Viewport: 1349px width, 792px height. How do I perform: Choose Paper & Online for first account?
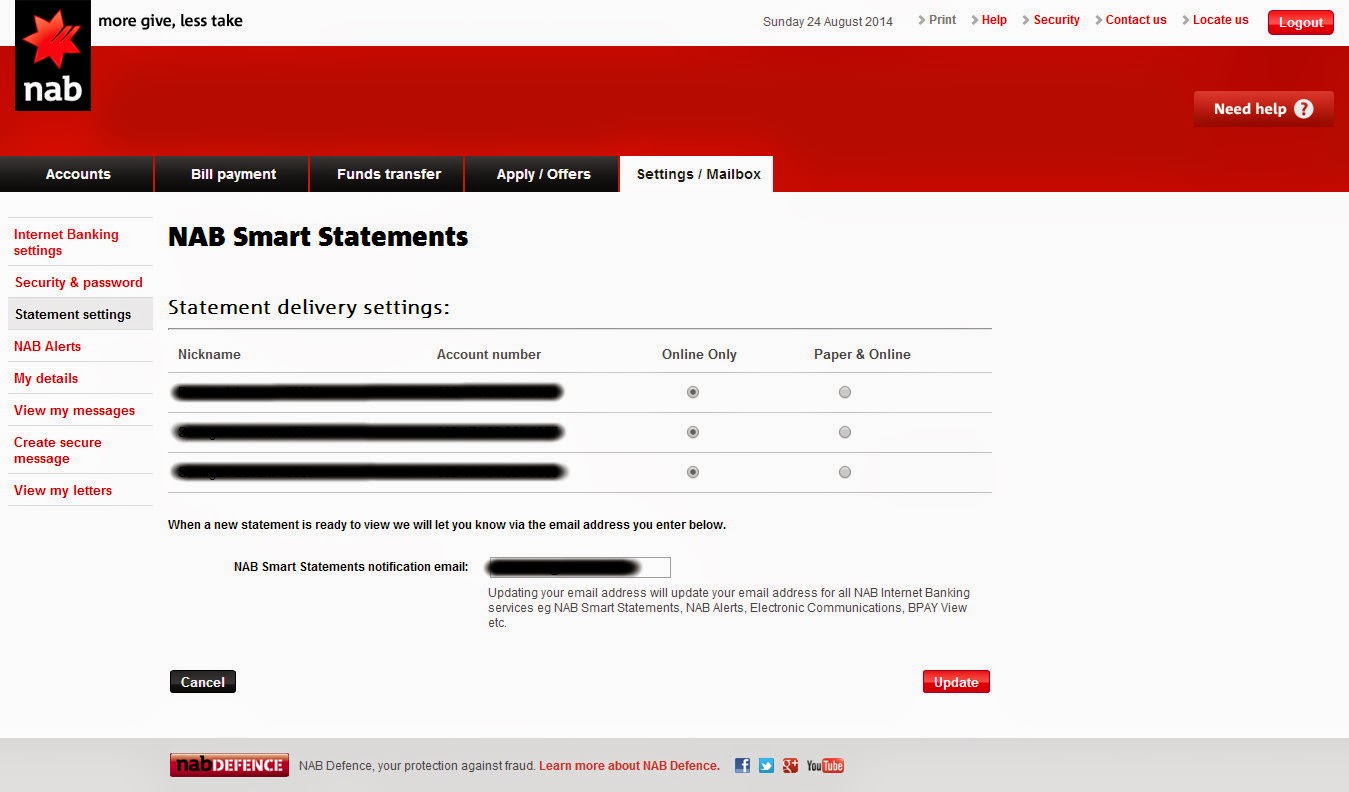(845, 393)
